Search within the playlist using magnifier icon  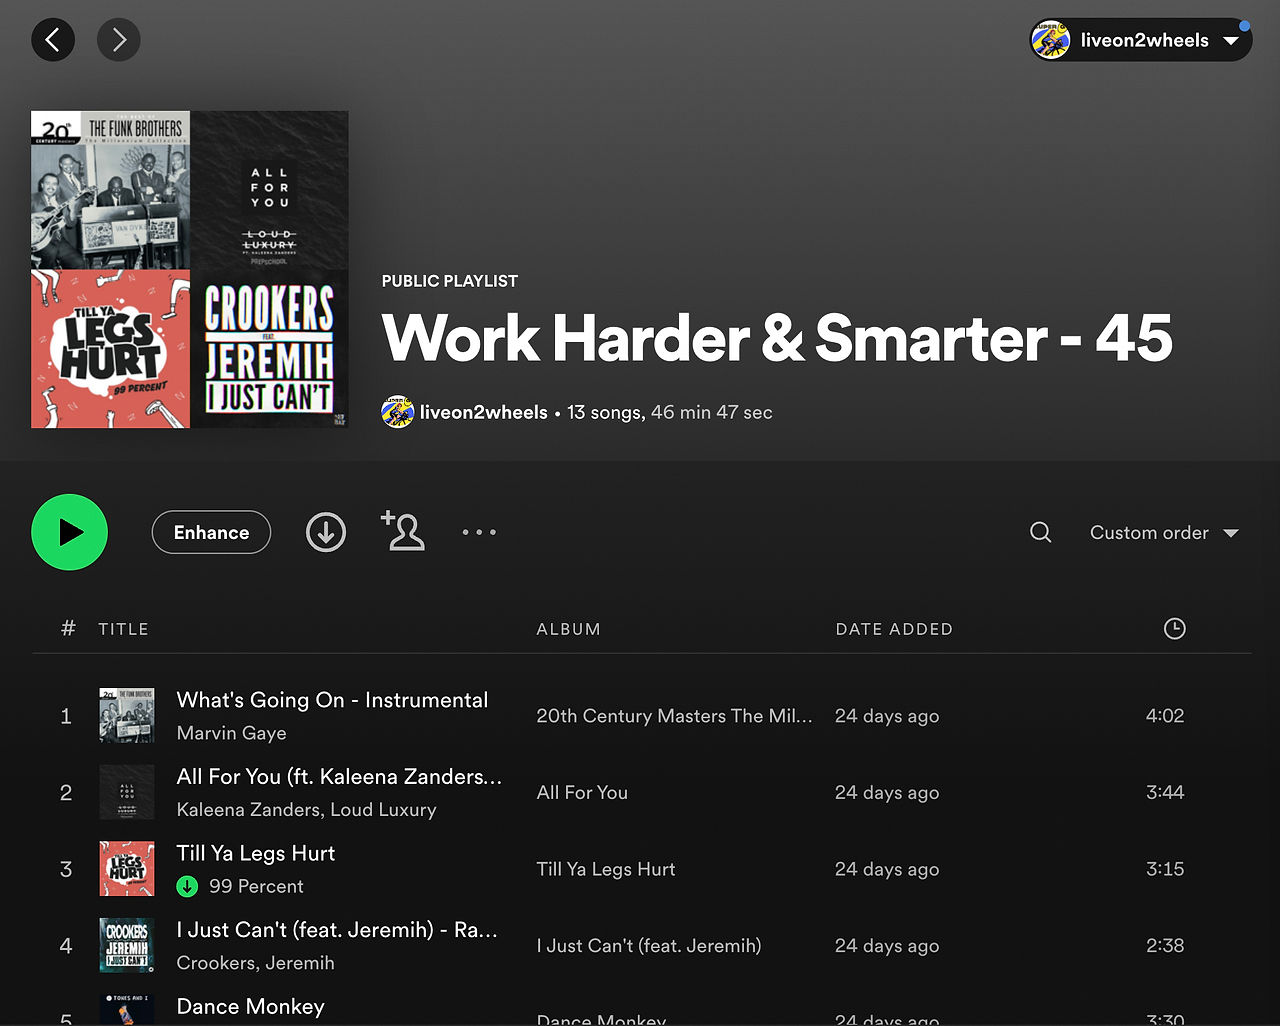(x=1041, y=532)
